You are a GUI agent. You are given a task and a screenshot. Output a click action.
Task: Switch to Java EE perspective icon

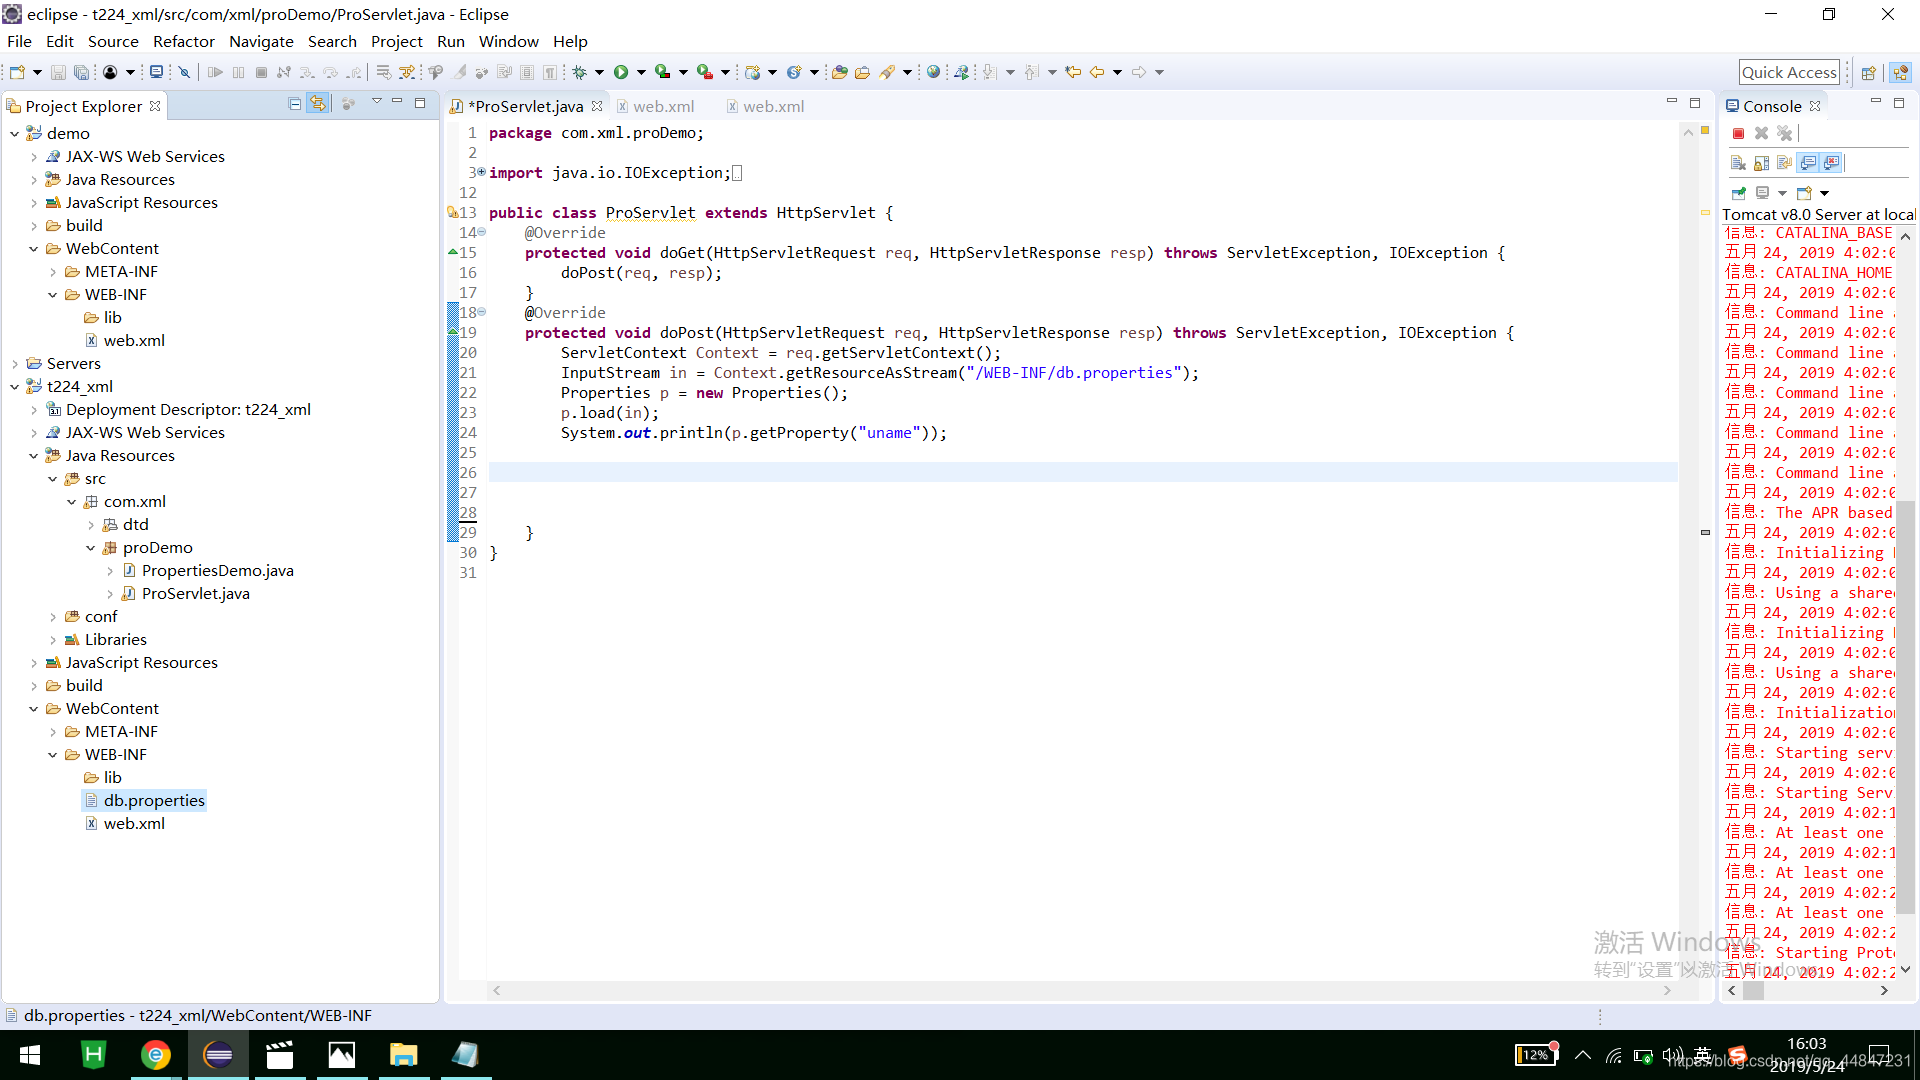click(1901, 72)
